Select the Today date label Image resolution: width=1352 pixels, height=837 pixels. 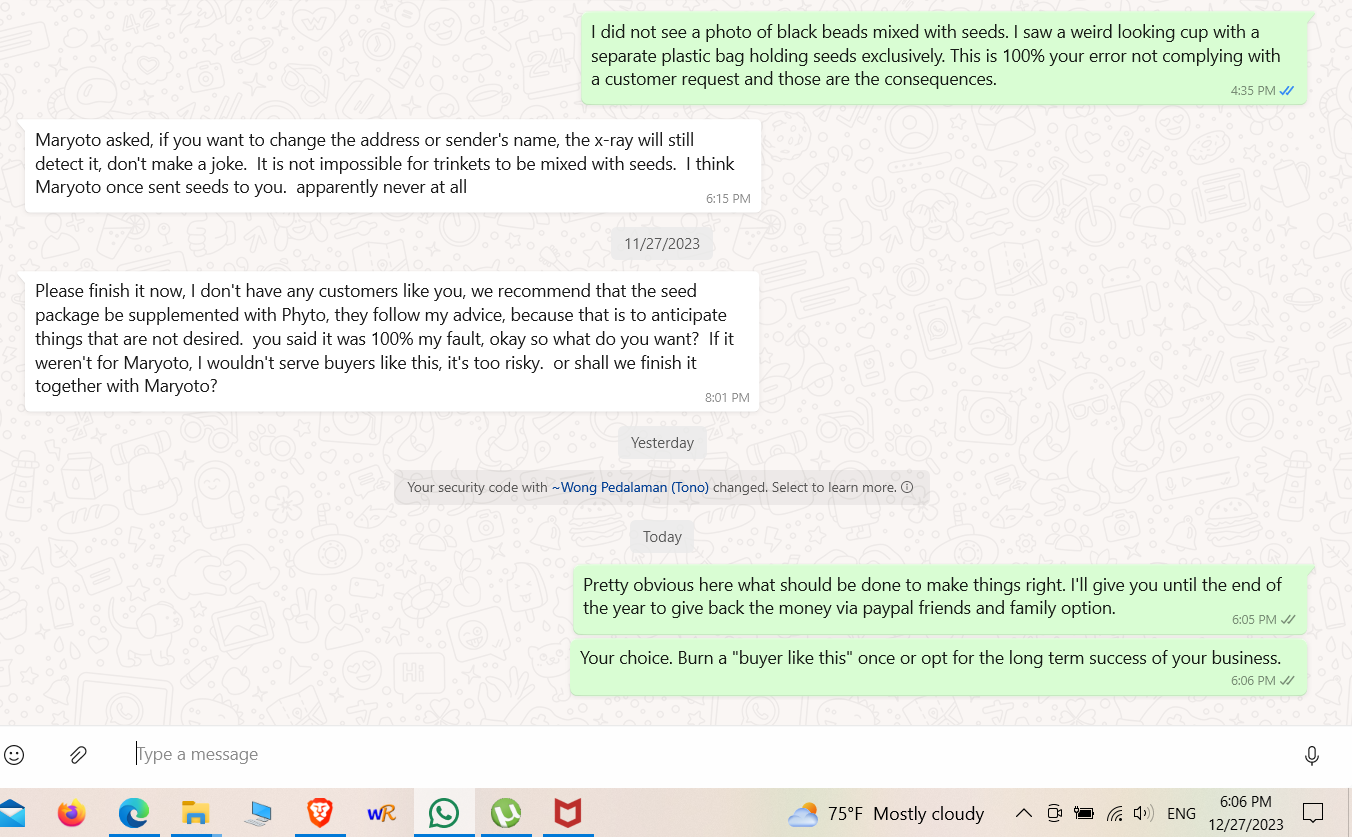(662, 537)
